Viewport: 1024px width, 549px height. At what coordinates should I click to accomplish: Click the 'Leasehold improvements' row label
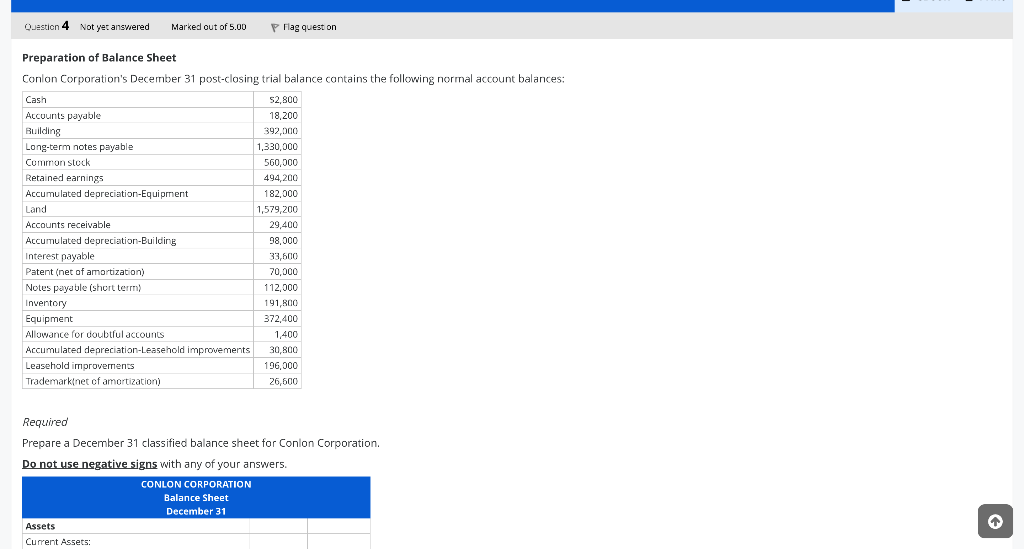(80, 366)
